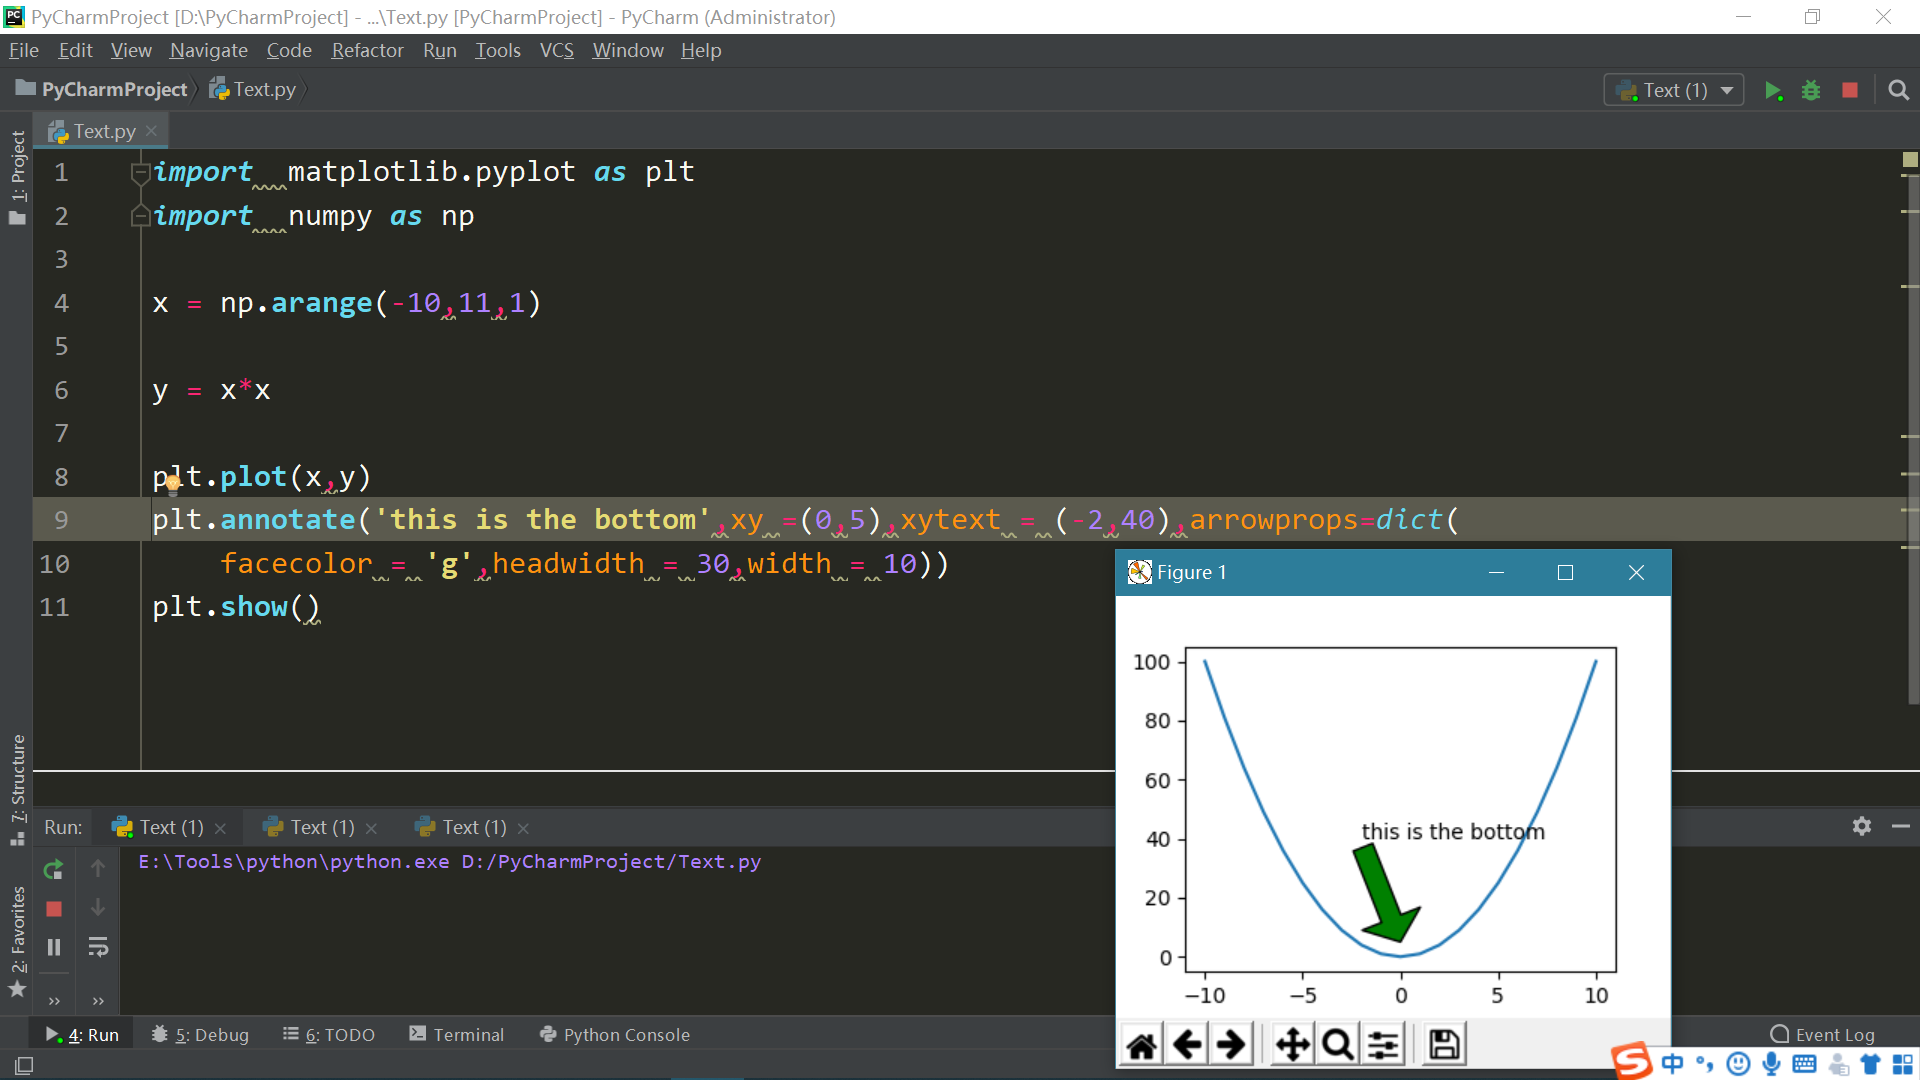The height and width of the screenshot is (1080, 1920).
Task: Click the intention lightbulb on line 8
Action: pos(172,485)
